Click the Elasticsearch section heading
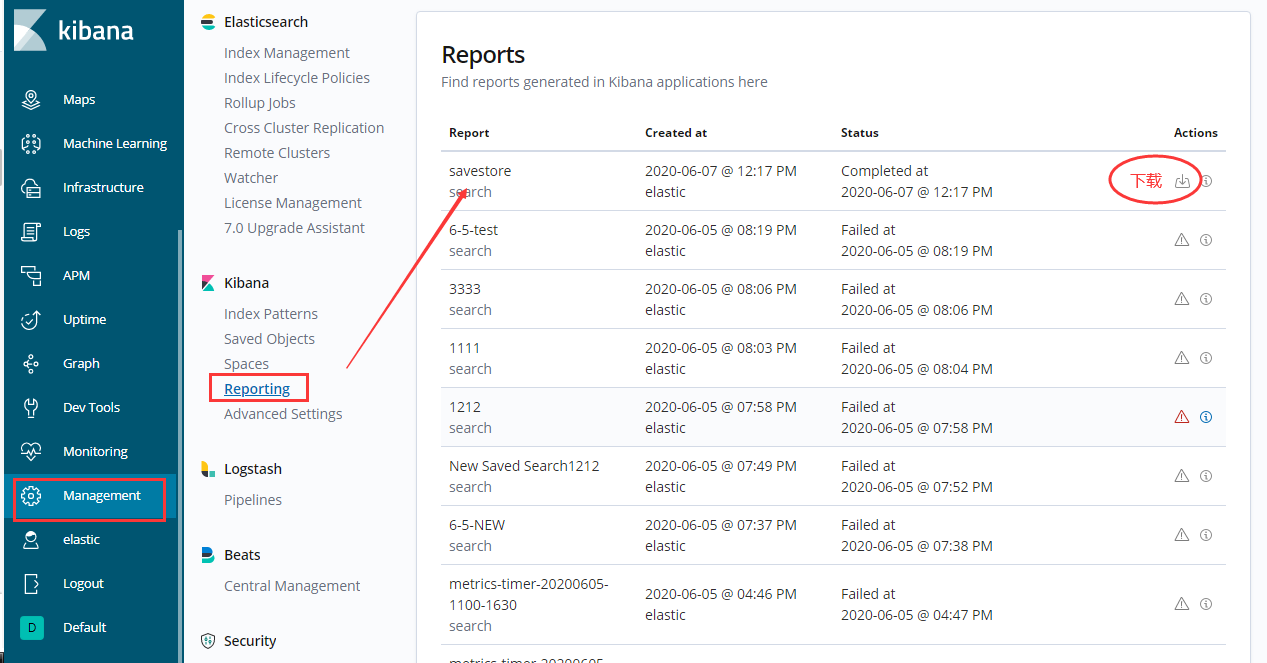Image resolution: width=1267 pixels, height=663 pixels. point(266,22)
